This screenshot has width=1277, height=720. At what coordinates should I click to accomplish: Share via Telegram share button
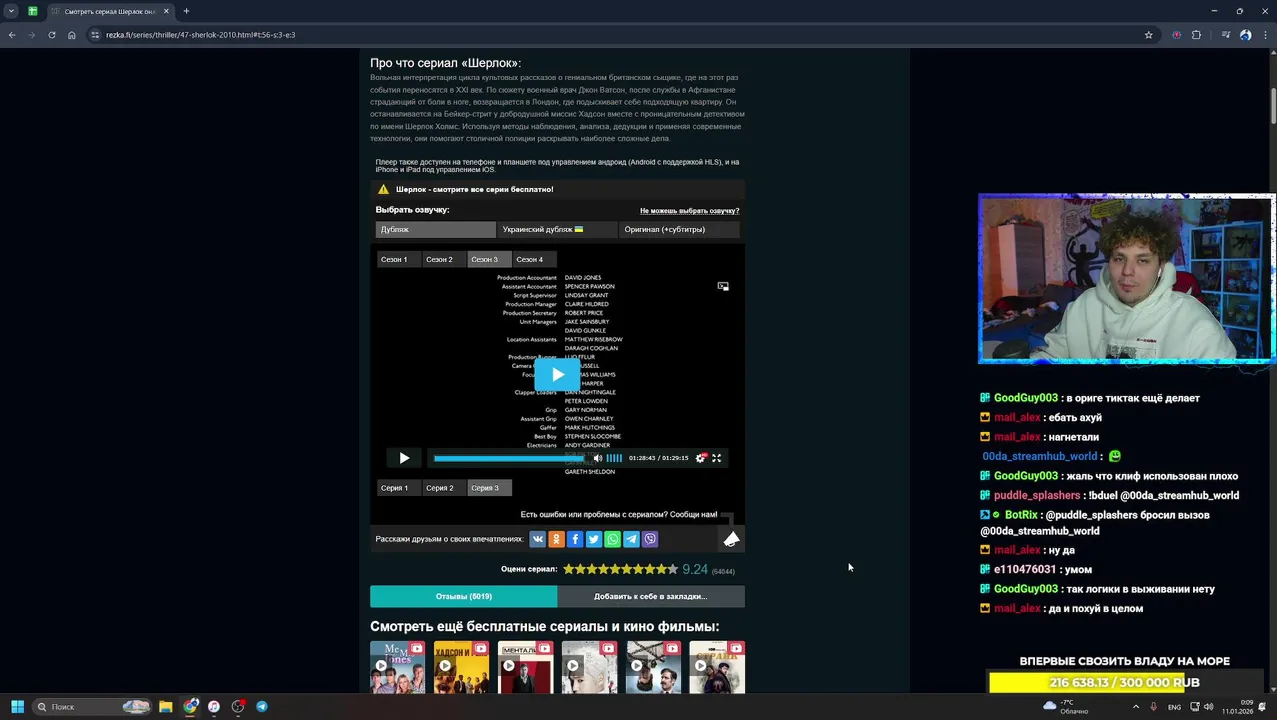coord(631,539)
